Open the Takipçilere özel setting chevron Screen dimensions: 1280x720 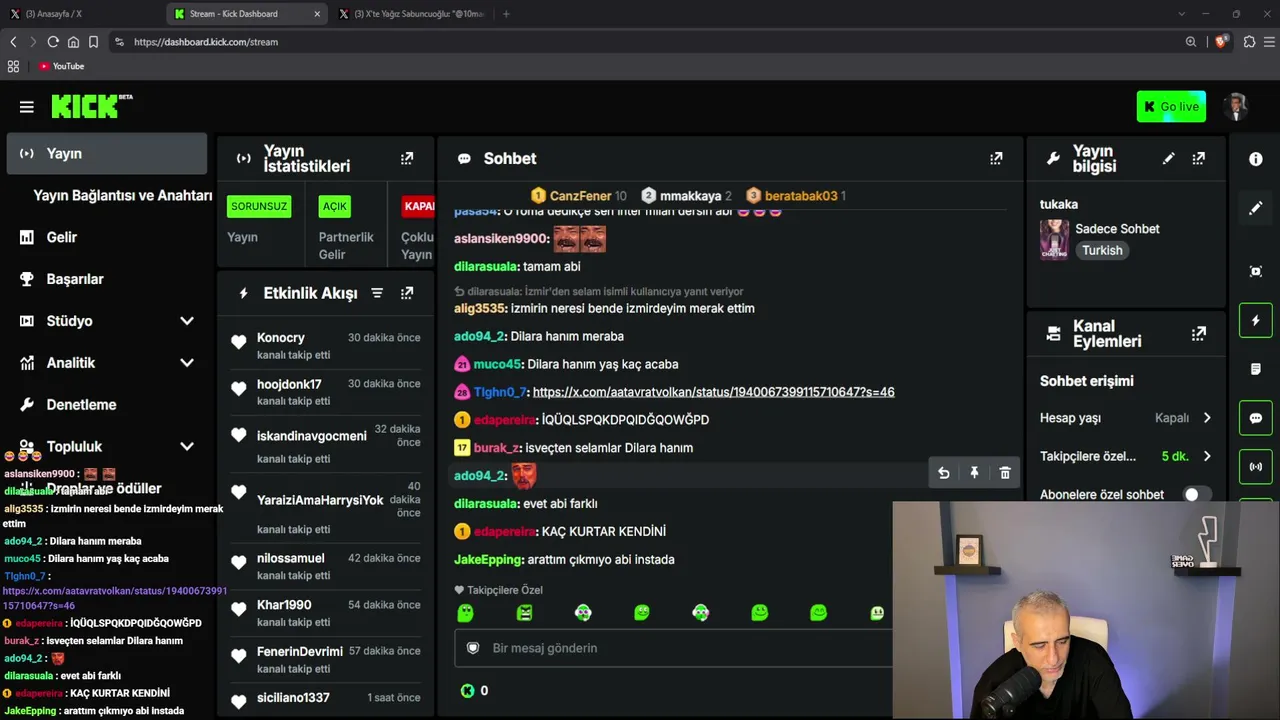pyautogui.click(x=1206, y=456)
